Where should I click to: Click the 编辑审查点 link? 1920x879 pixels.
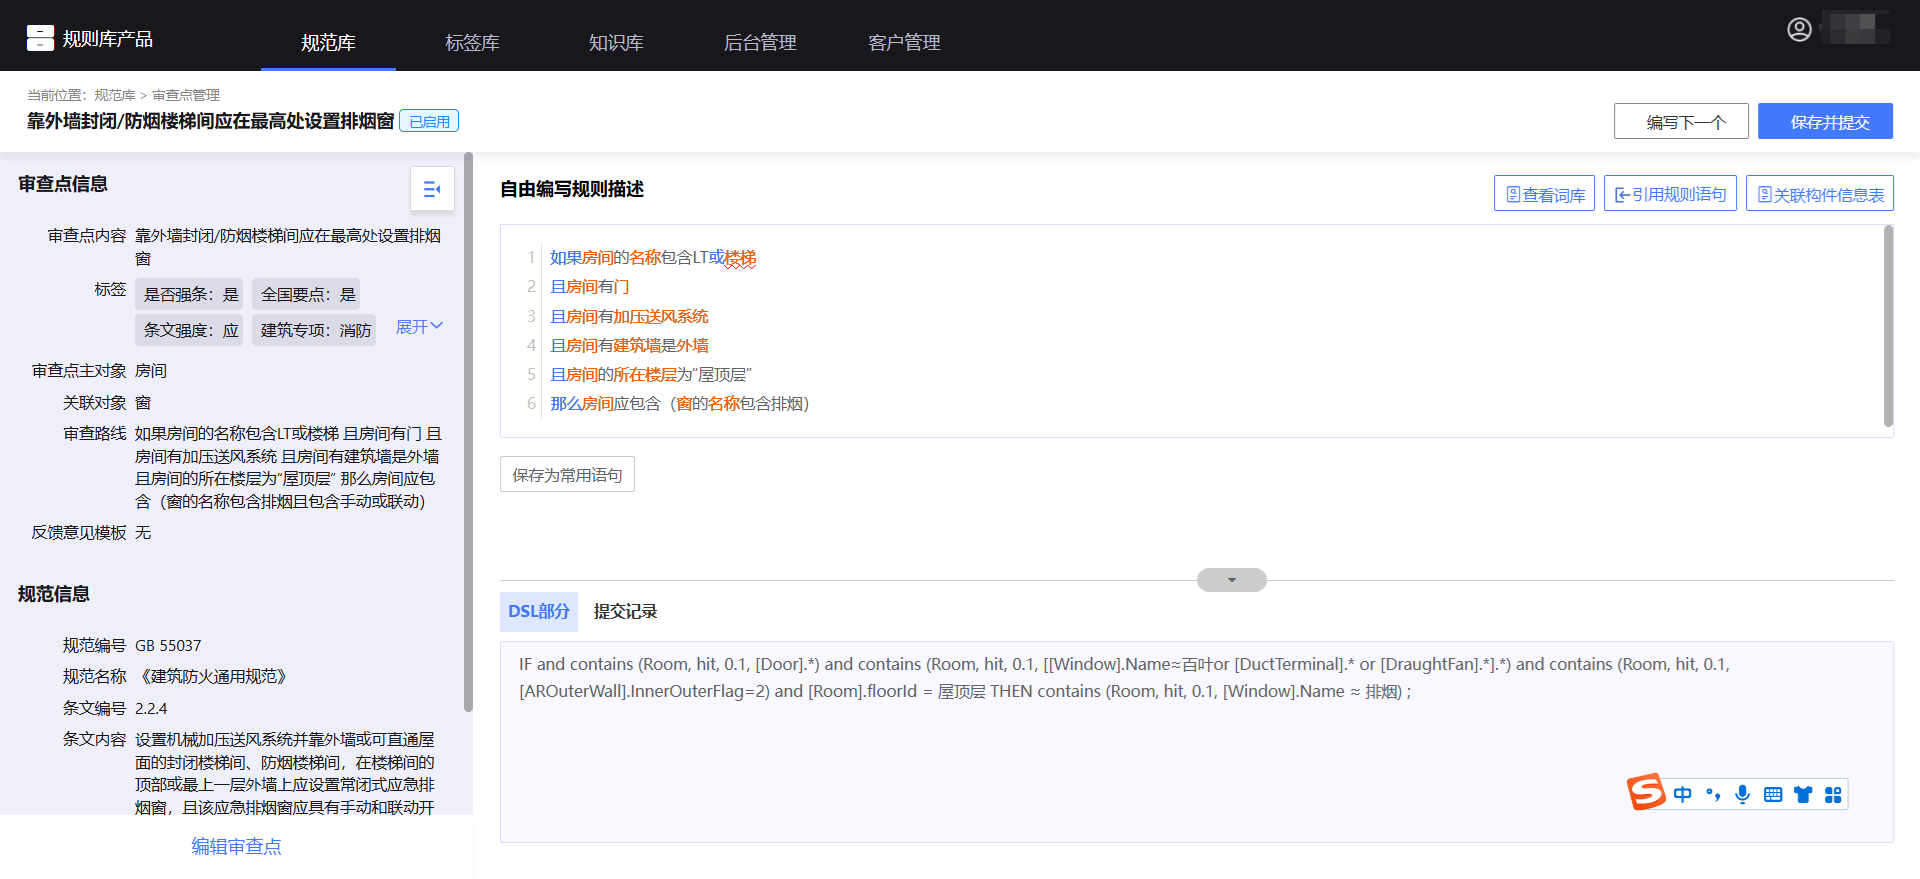(x=236, y=846)
